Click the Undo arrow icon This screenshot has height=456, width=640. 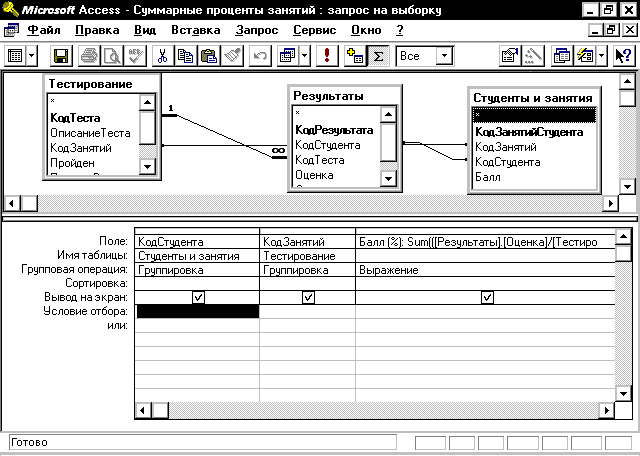pos(260,56)
